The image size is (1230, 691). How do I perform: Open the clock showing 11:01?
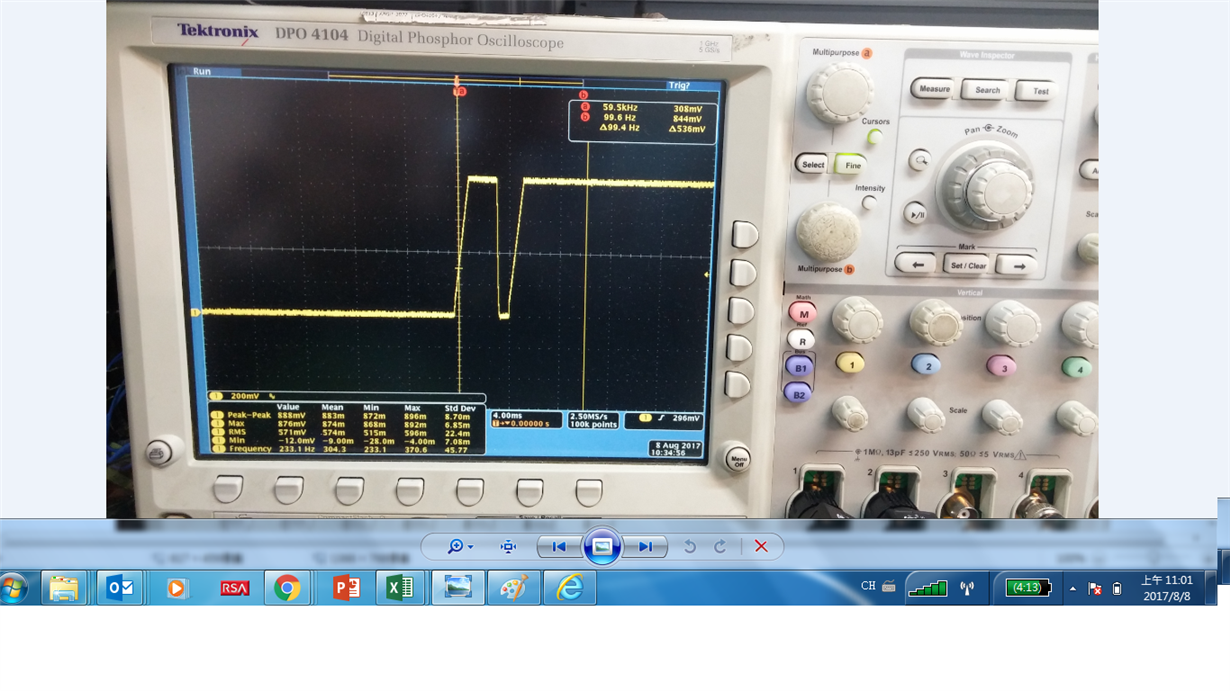[1166, 580]
